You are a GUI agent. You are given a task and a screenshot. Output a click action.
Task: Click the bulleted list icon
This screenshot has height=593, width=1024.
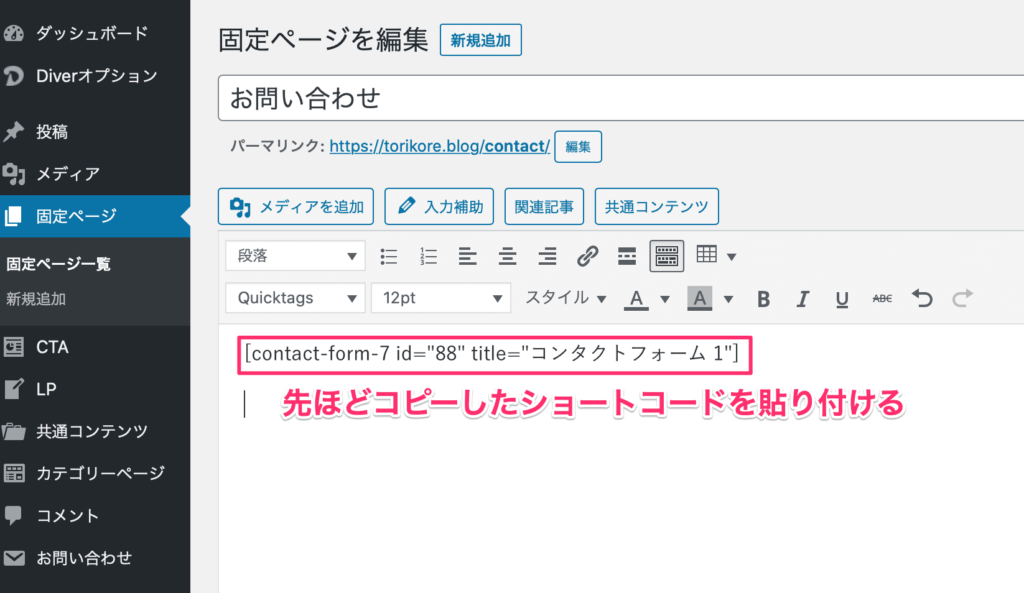click(389, 256)
